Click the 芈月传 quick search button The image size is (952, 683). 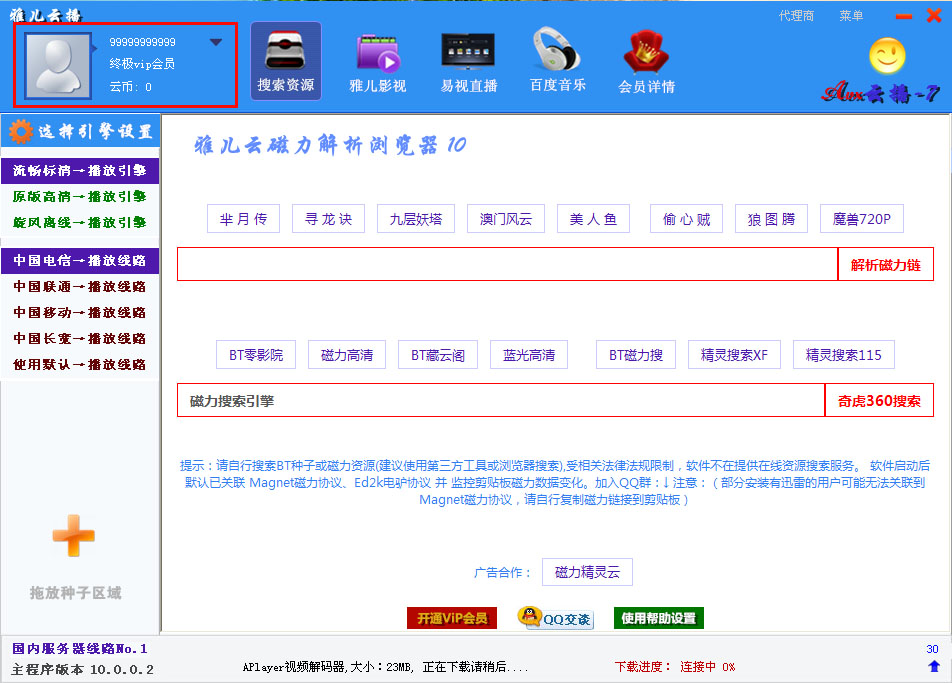pos(243,219)
